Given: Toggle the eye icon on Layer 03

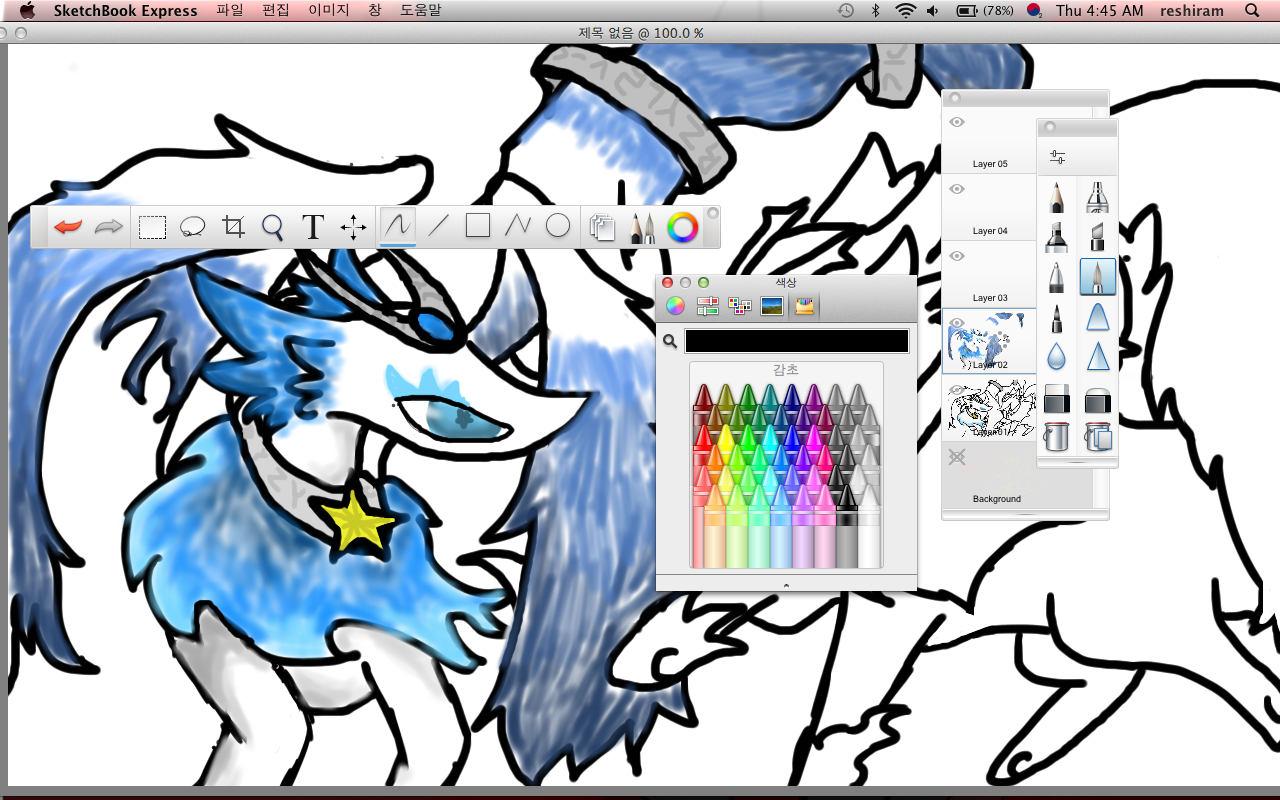Looking at the screenshot, I should [x=957, y=256].
